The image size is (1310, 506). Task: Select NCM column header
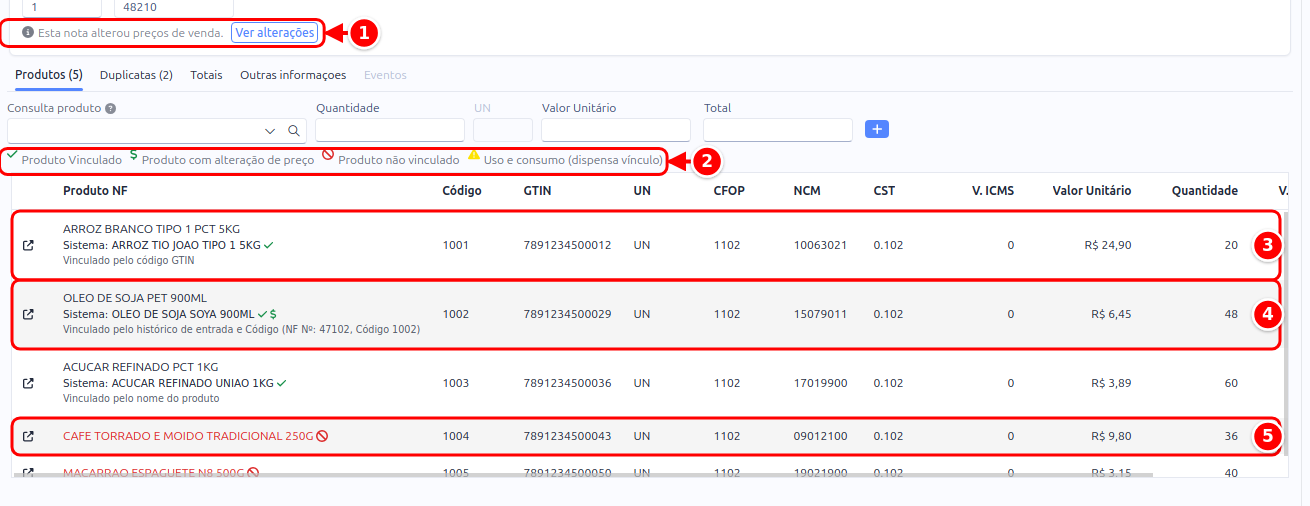pos(807,190)
